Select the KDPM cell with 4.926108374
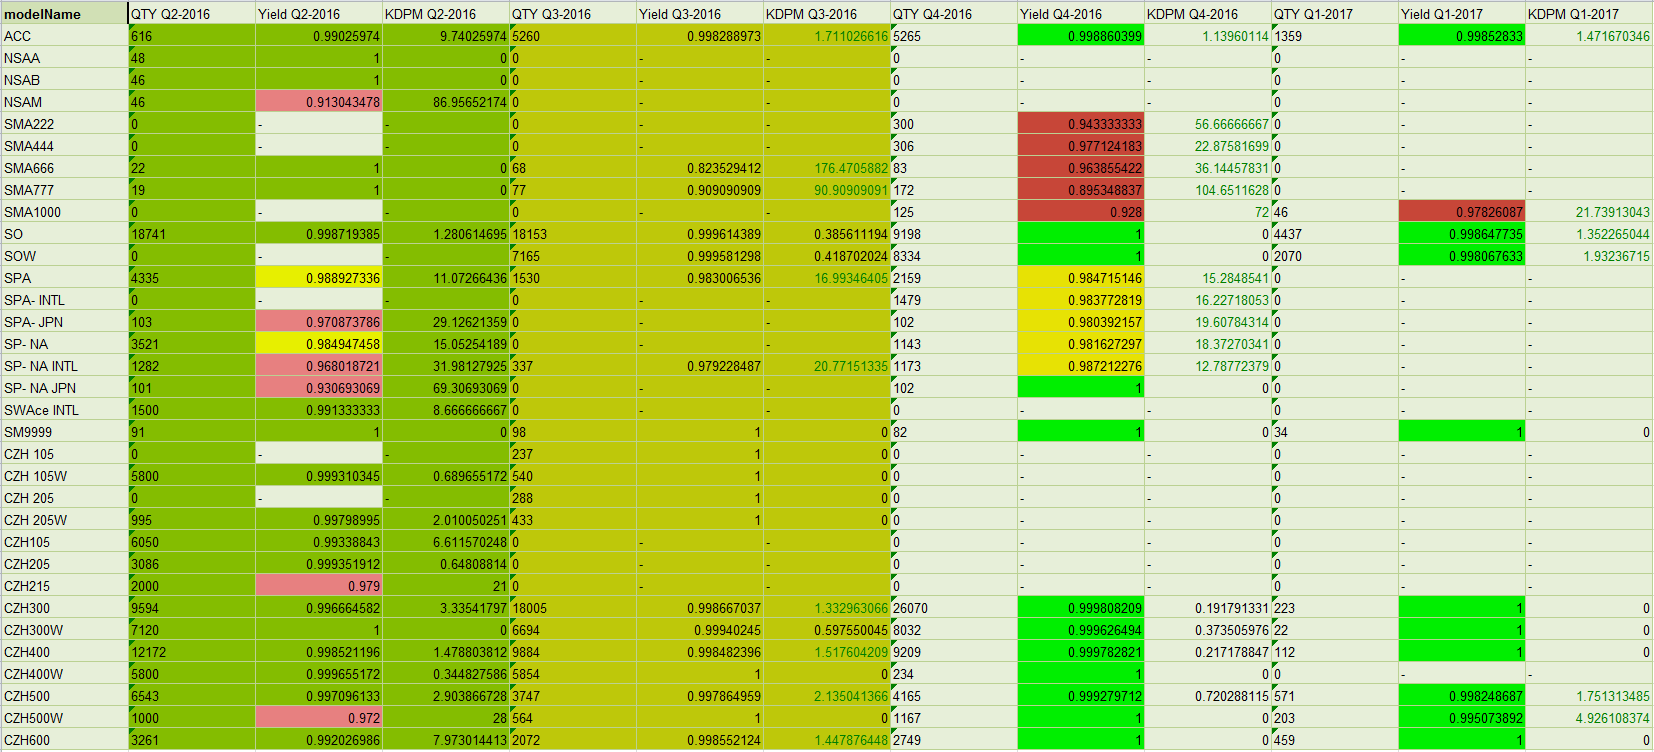Image resolution: width=1654 pixels, height=752 pixels. pyautogui.click(x=1589, y=718)
